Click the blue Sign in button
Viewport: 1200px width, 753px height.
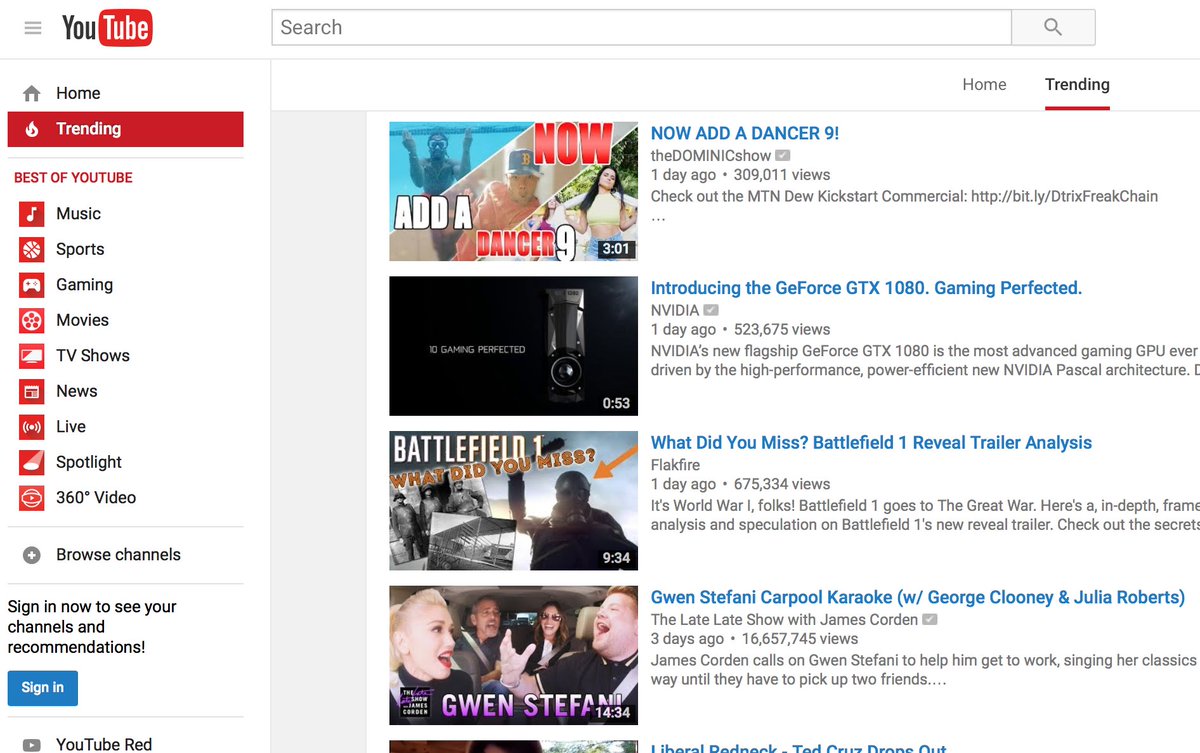pos(42,688)
